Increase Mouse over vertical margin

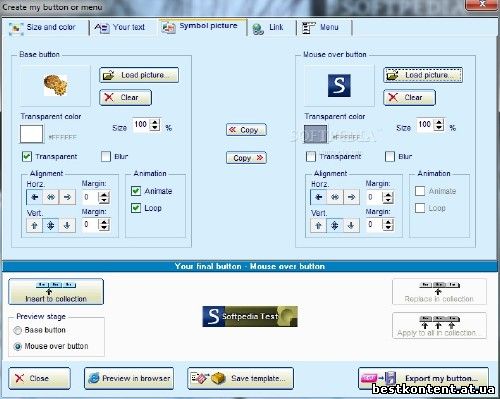tap(388, 222)
